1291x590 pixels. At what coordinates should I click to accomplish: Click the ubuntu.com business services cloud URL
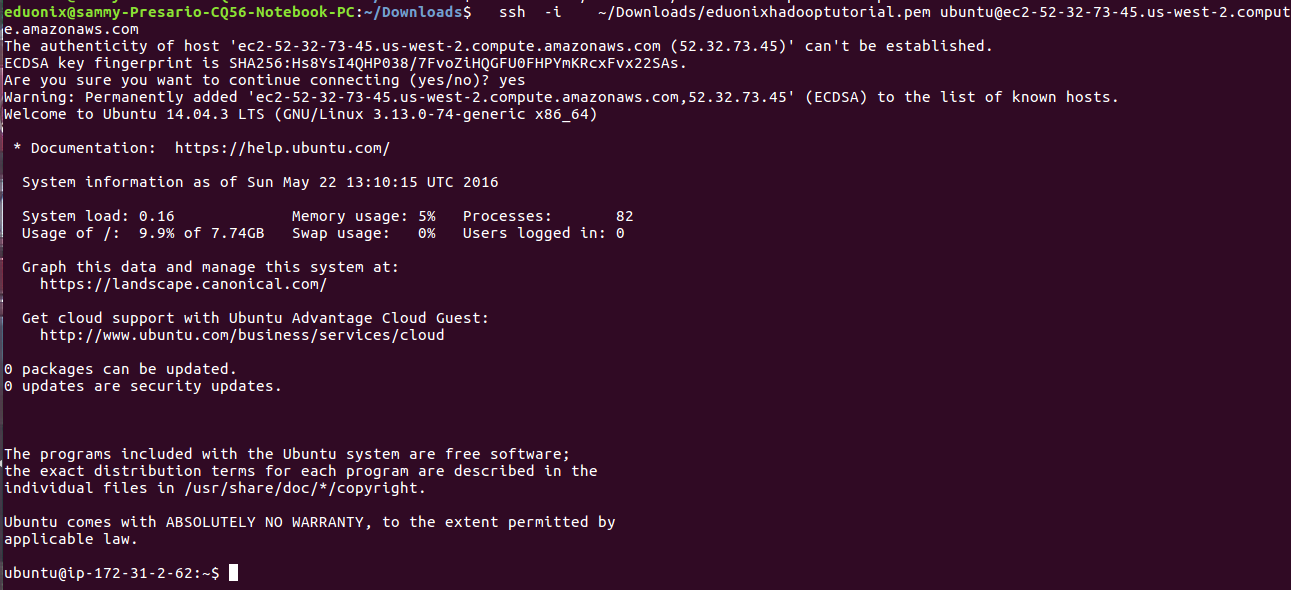click(242, 335)
